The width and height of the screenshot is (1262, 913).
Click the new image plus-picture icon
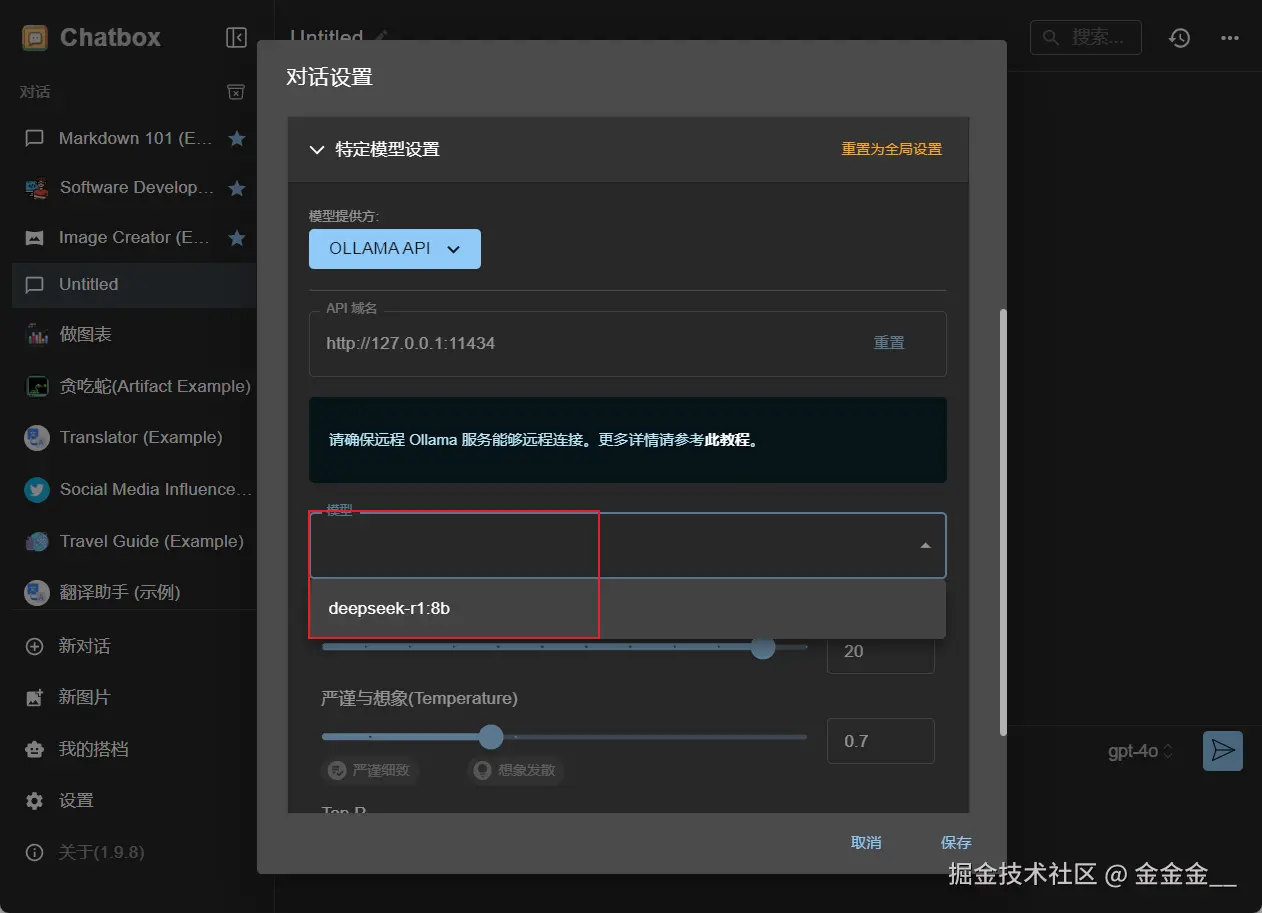point(35,698)
